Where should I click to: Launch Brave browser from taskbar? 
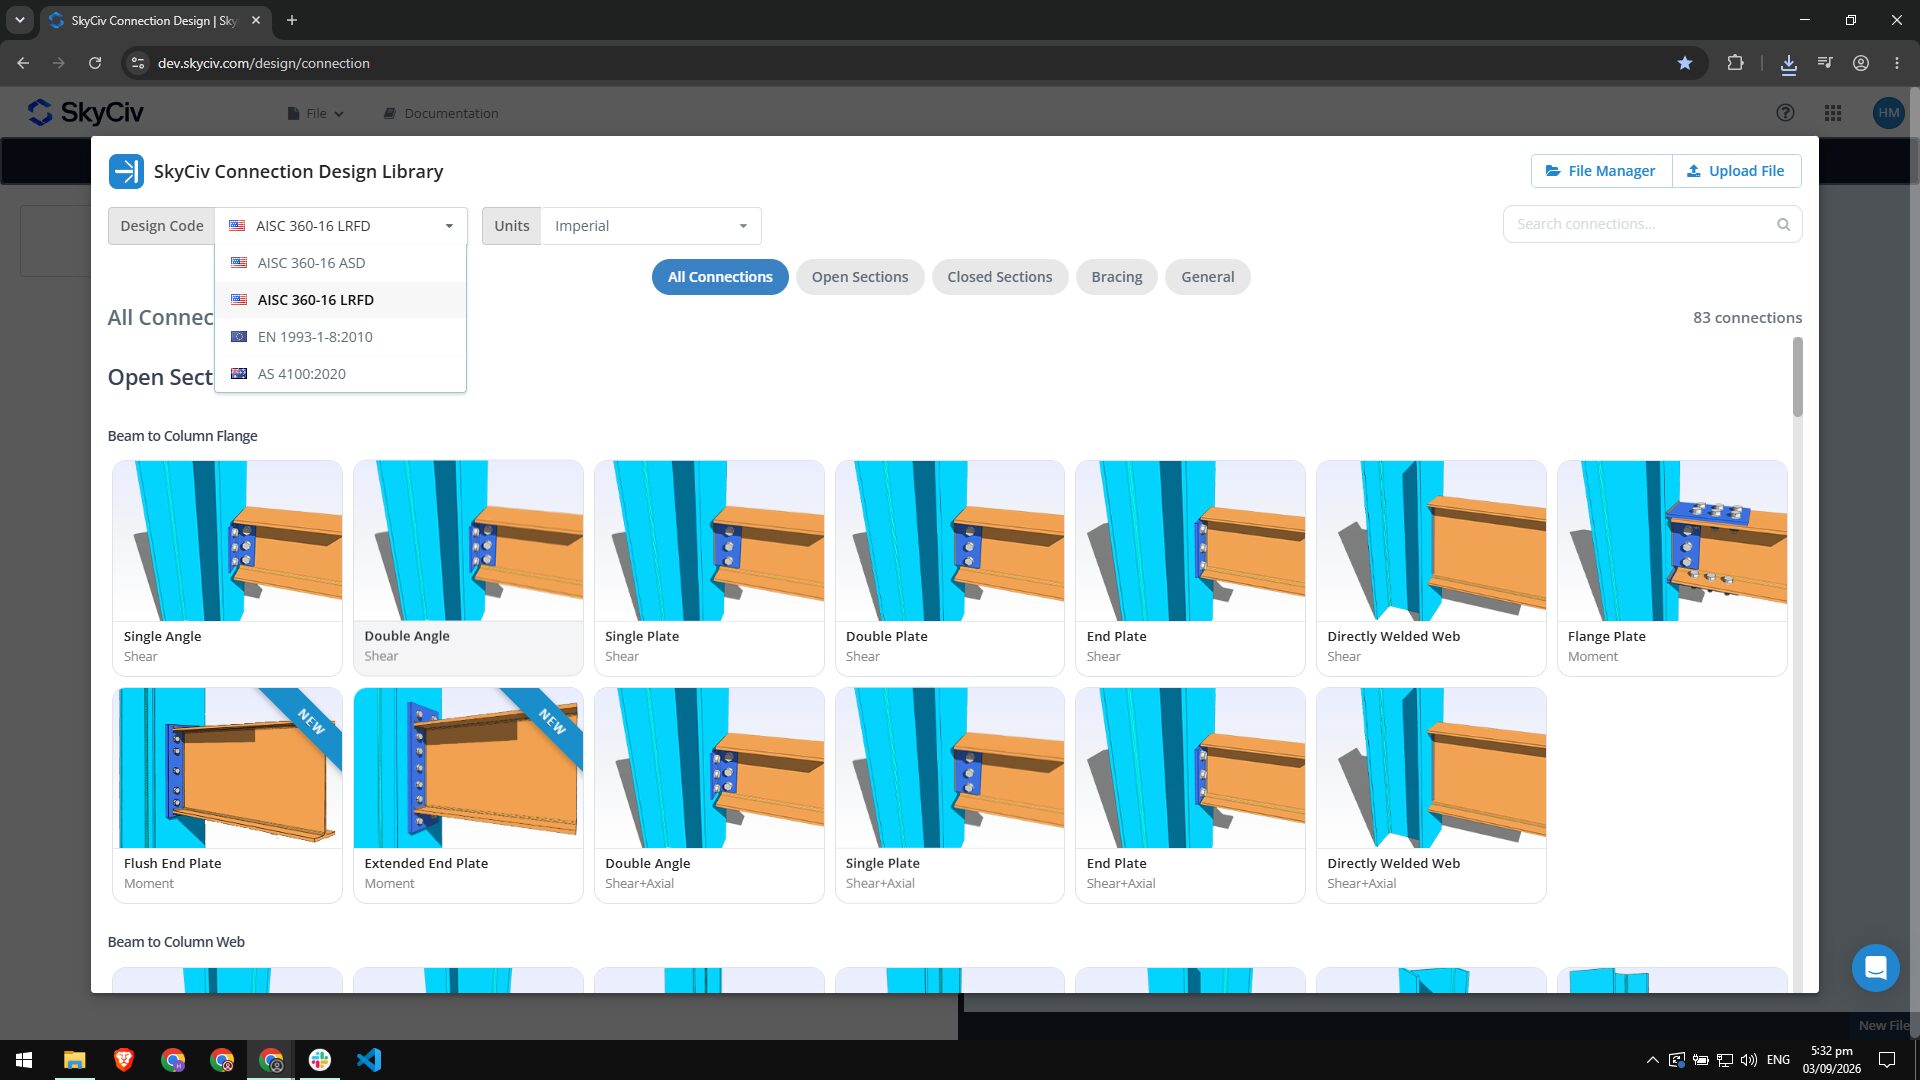pos(124,1060)
